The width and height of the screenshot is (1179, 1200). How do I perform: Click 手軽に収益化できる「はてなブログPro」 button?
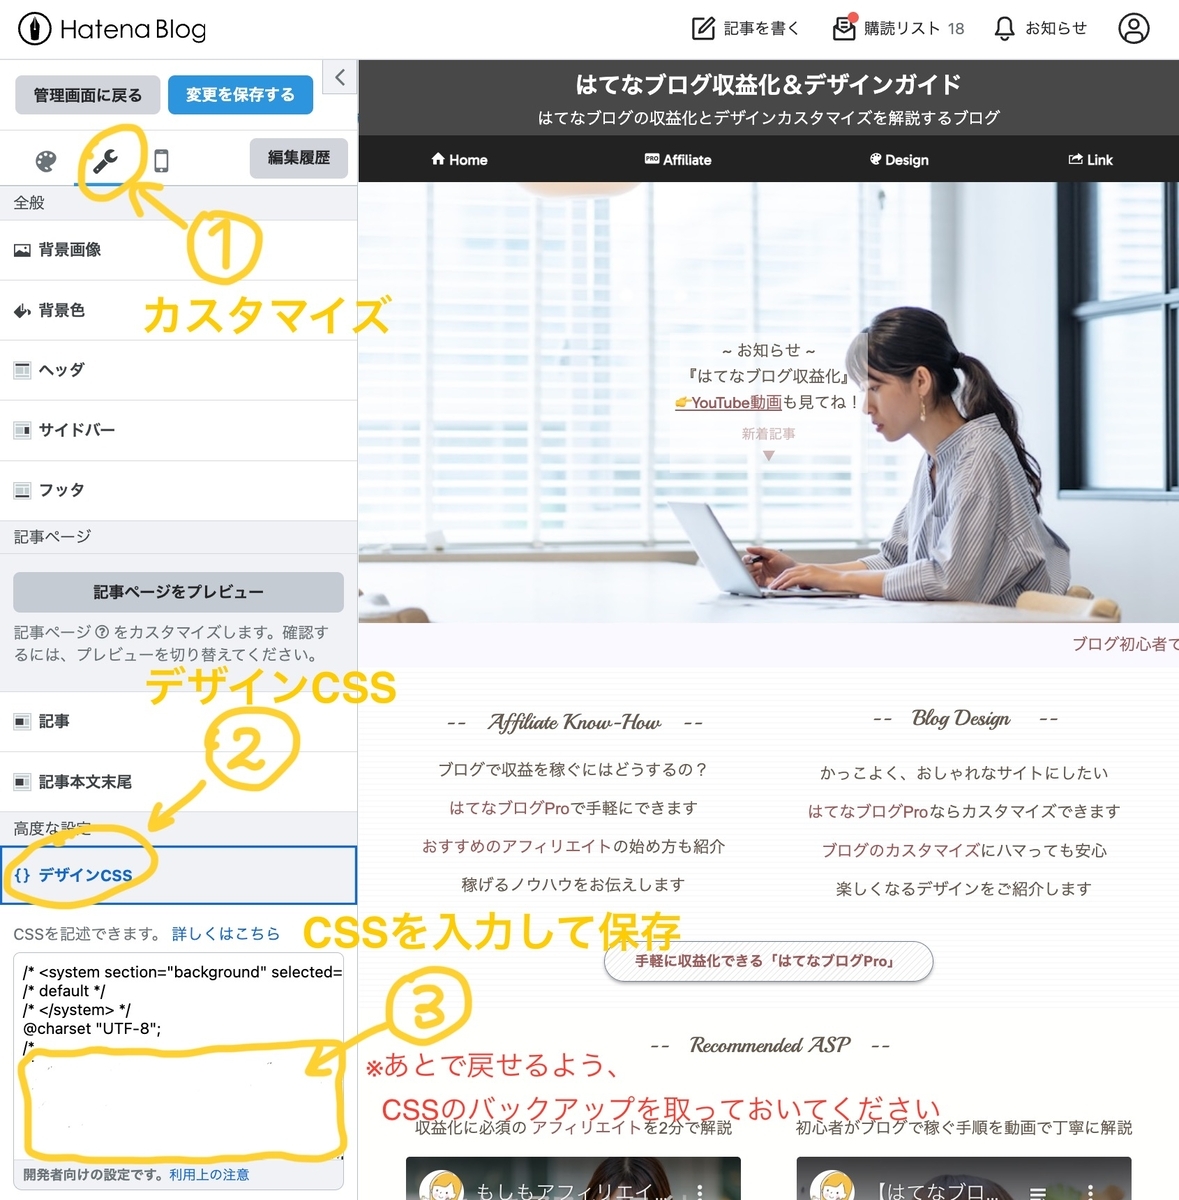768,961
